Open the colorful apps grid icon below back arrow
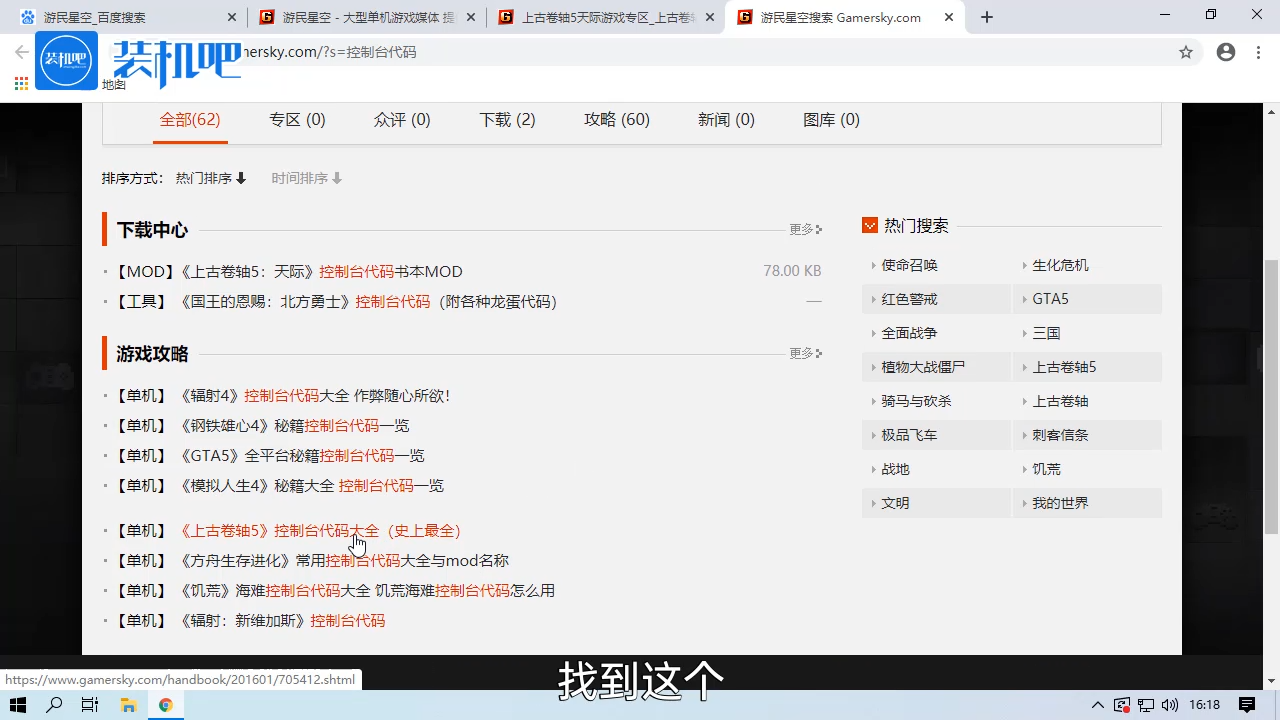This screenshot has height=720, width=1280. [20, 84]
